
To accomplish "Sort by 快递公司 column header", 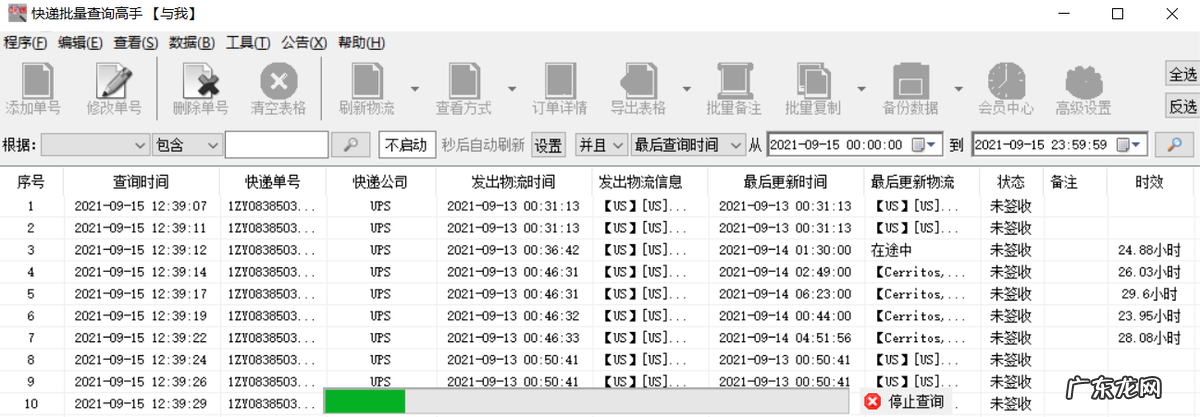I will tap(381, 182).
